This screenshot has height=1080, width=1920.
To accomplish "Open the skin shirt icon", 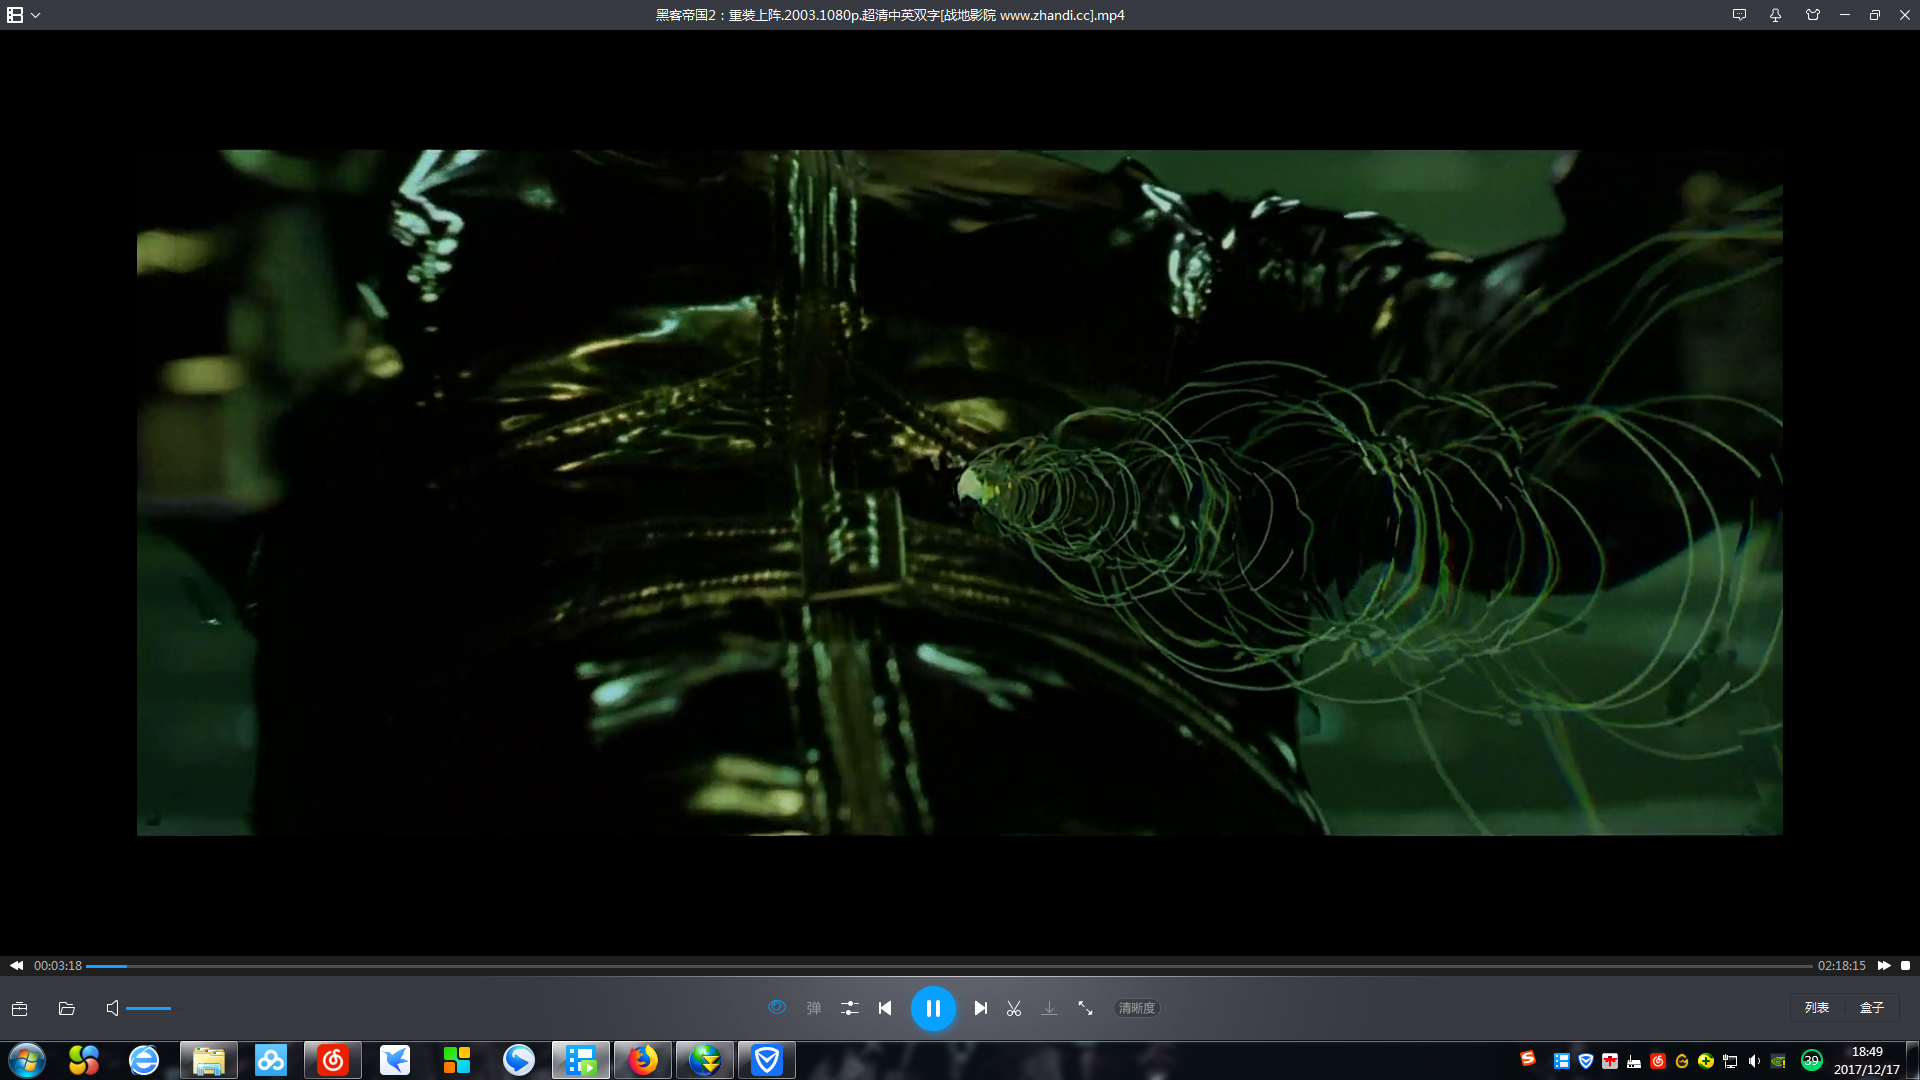I will point(1813,15).
